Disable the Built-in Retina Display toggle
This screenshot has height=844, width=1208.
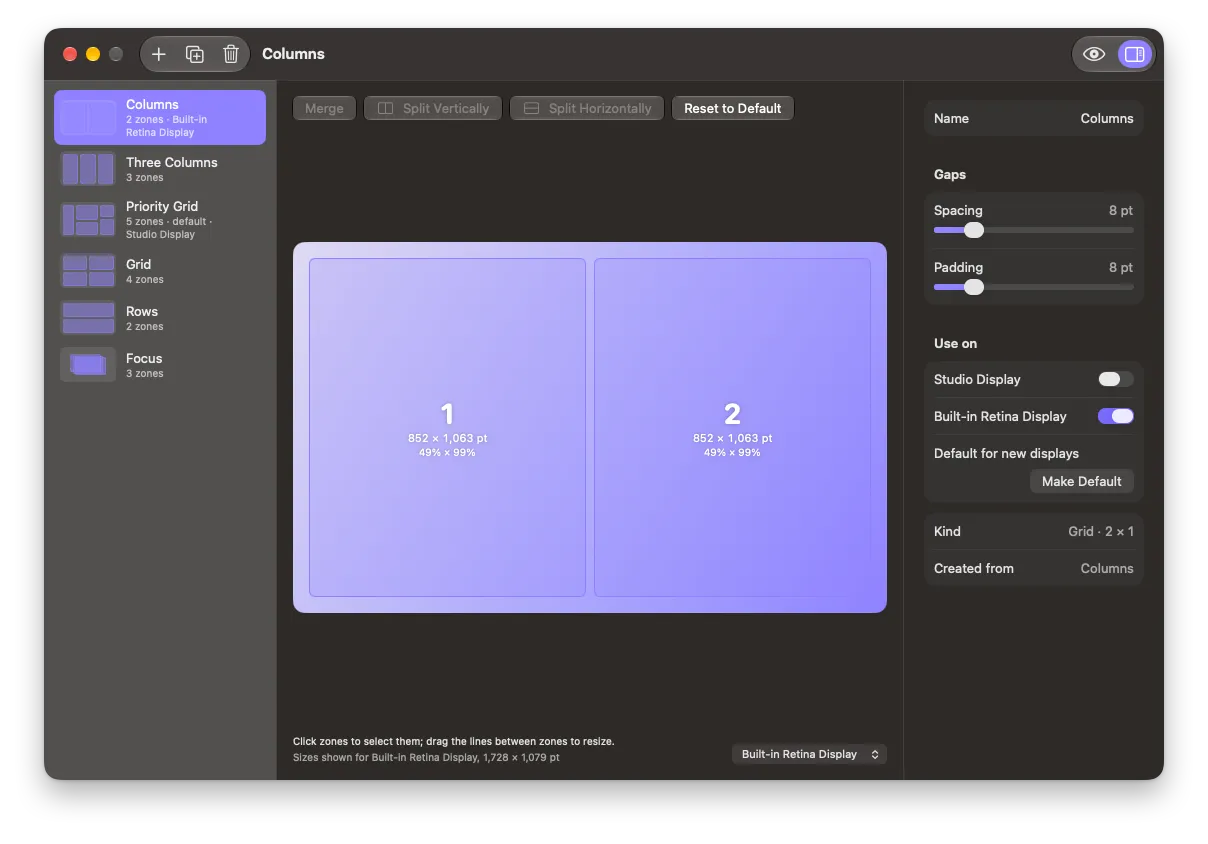pyautogui.click(x=1115, y=416)
